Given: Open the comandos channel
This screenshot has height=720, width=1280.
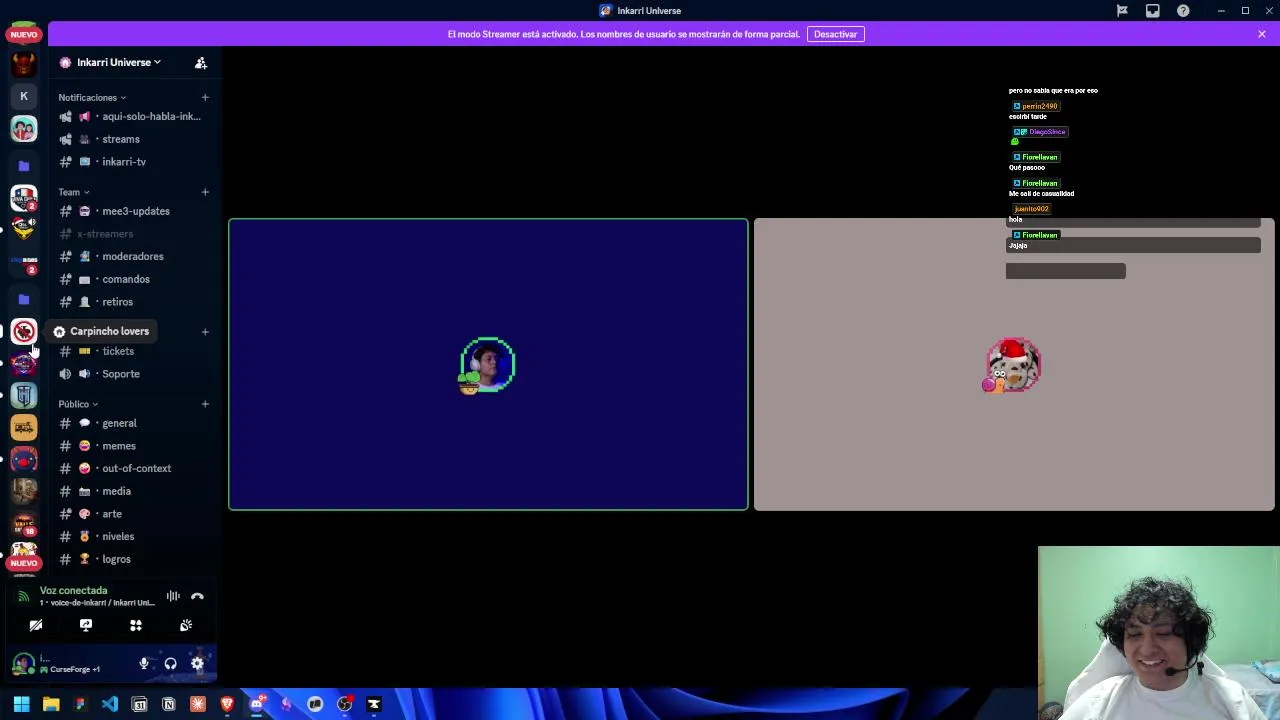Looking at the screenshot, I should click(x=132, y=279).
